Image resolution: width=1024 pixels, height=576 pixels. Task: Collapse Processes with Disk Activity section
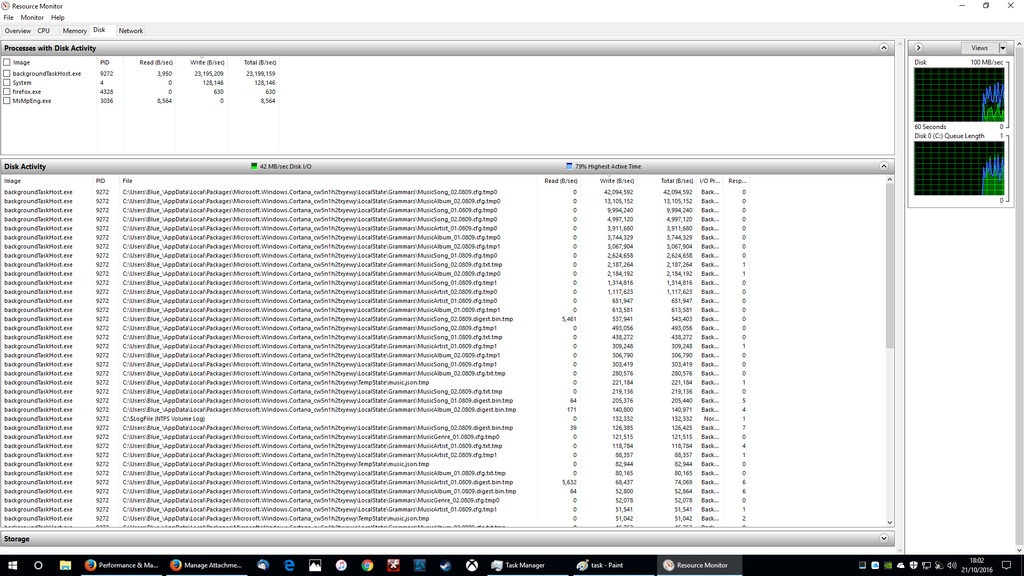tap(884, 48)
